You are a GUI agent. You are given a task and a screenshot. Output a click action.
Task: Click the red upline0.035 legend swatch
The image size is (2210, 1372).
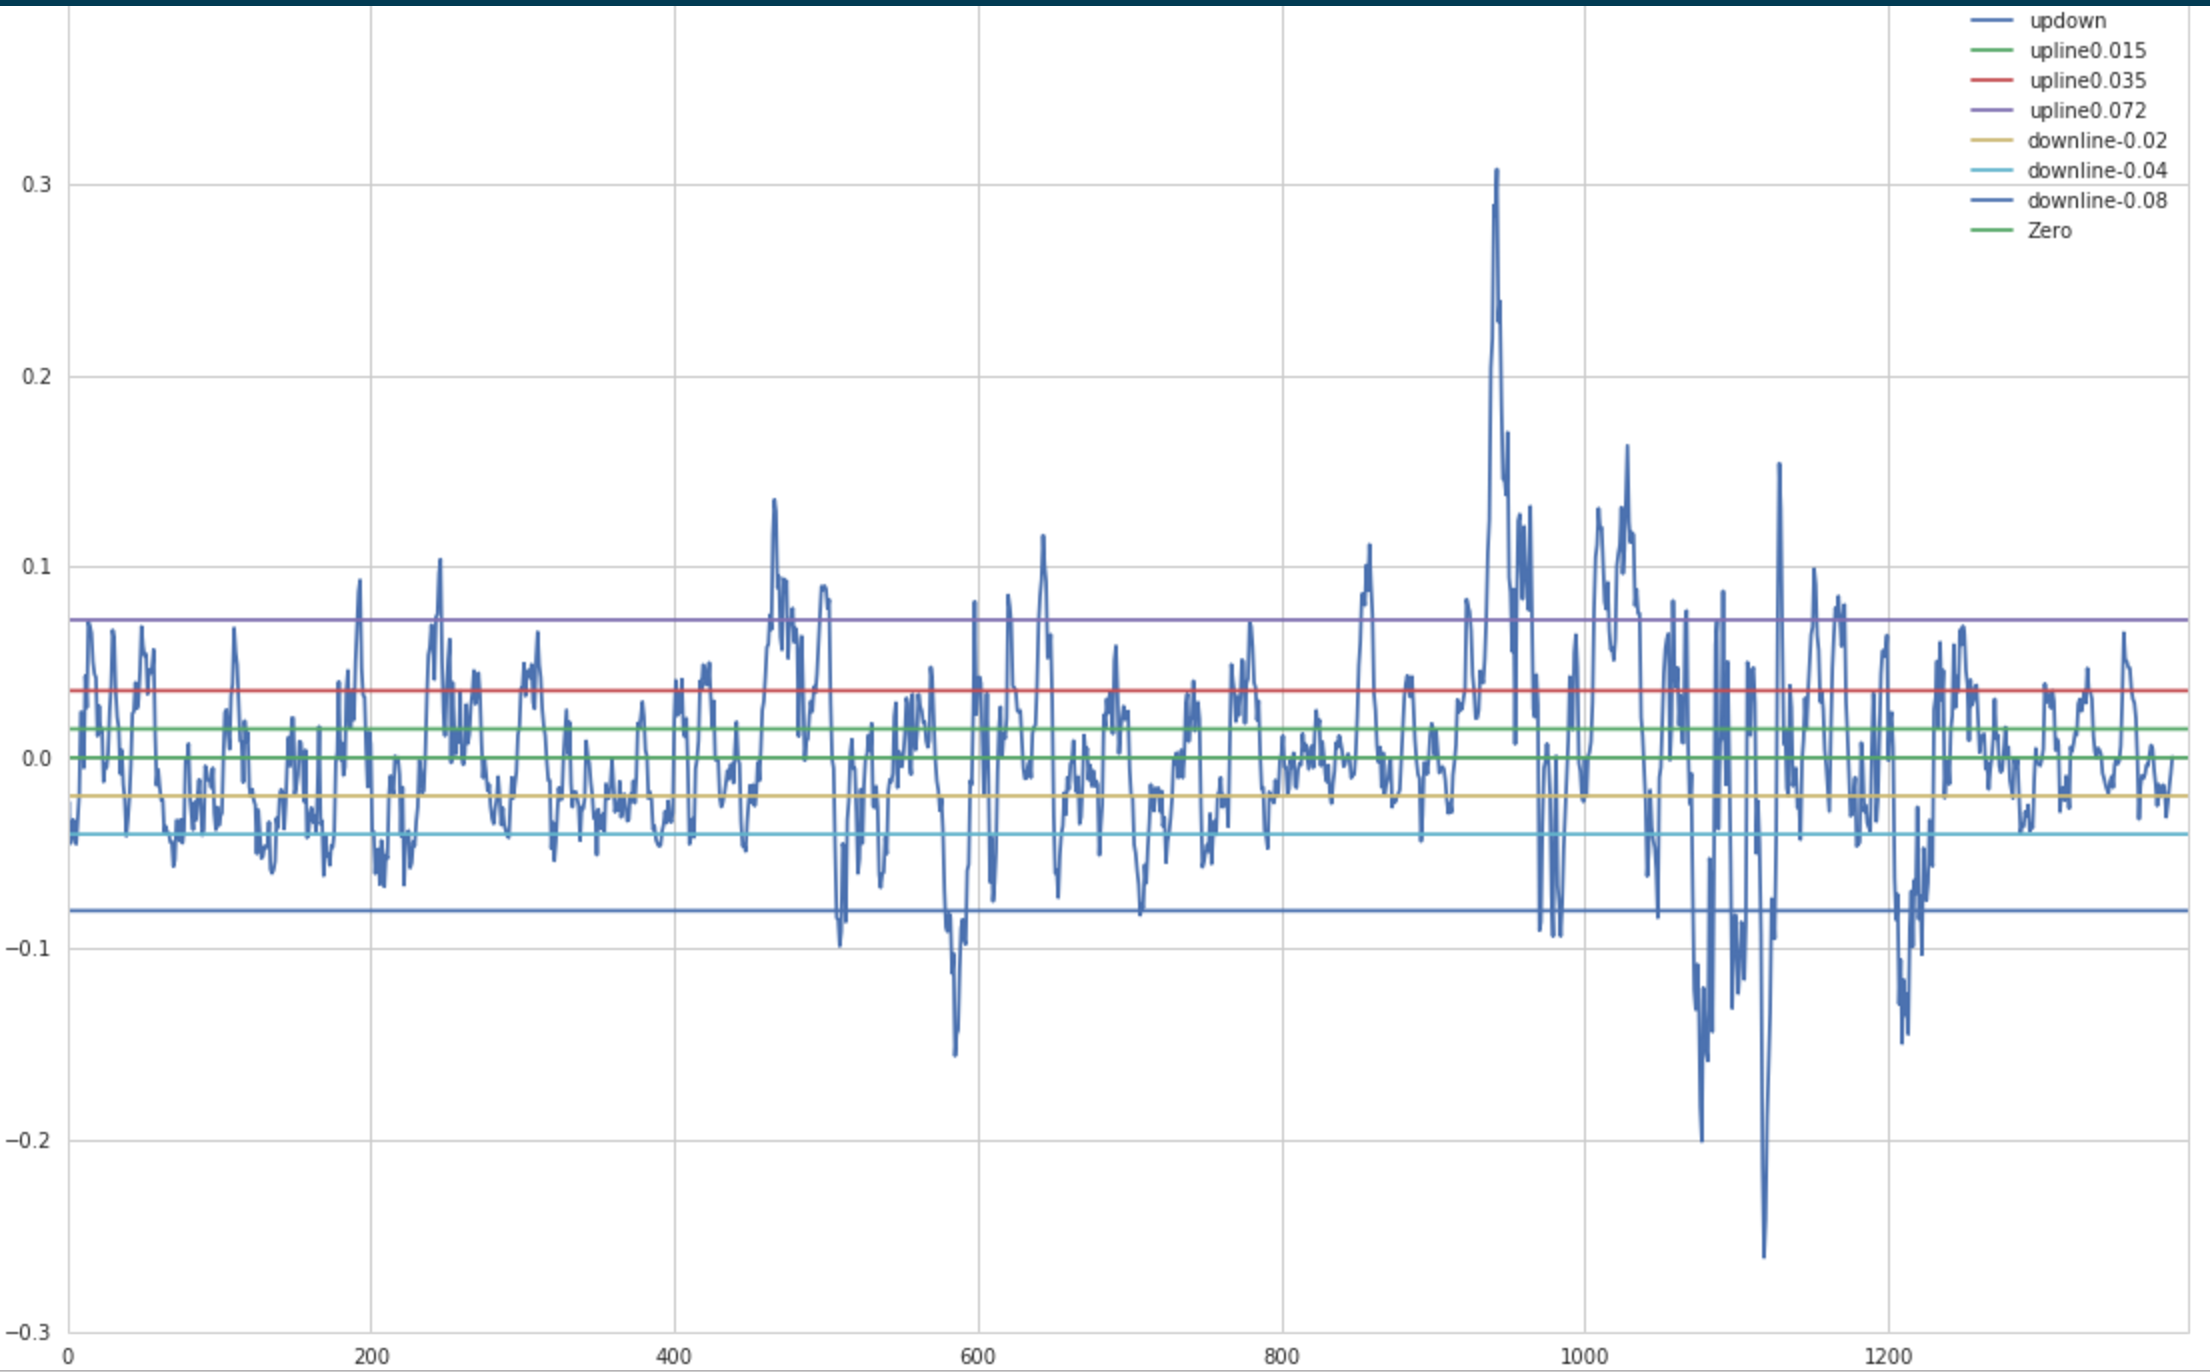click(x=1991, y=80)
